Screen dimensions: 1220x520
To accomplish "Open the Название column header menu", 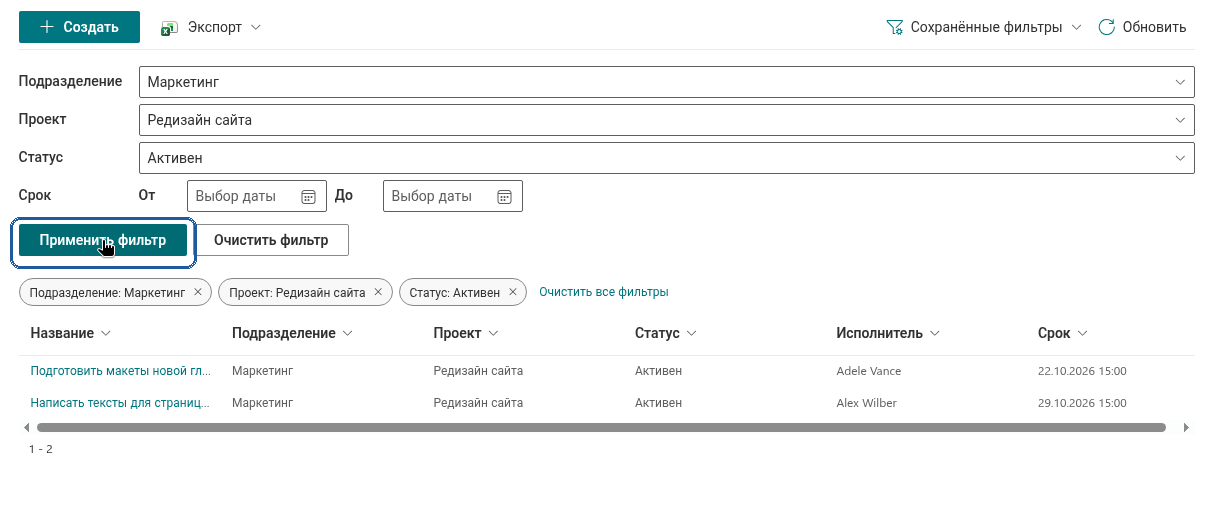I will coord(70,333).
